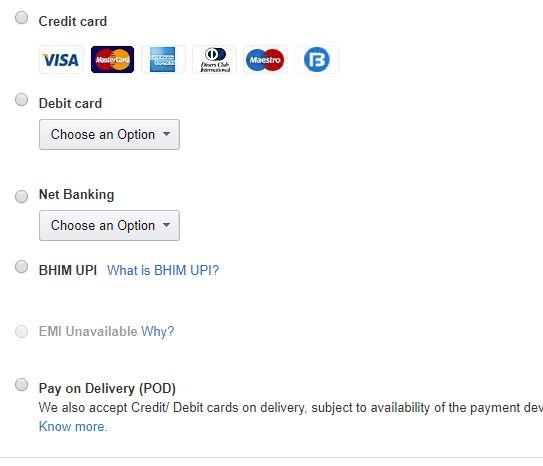This screenshot has height=466, width=543.
Task: Open the Know more link
Action: pos(73,427)
